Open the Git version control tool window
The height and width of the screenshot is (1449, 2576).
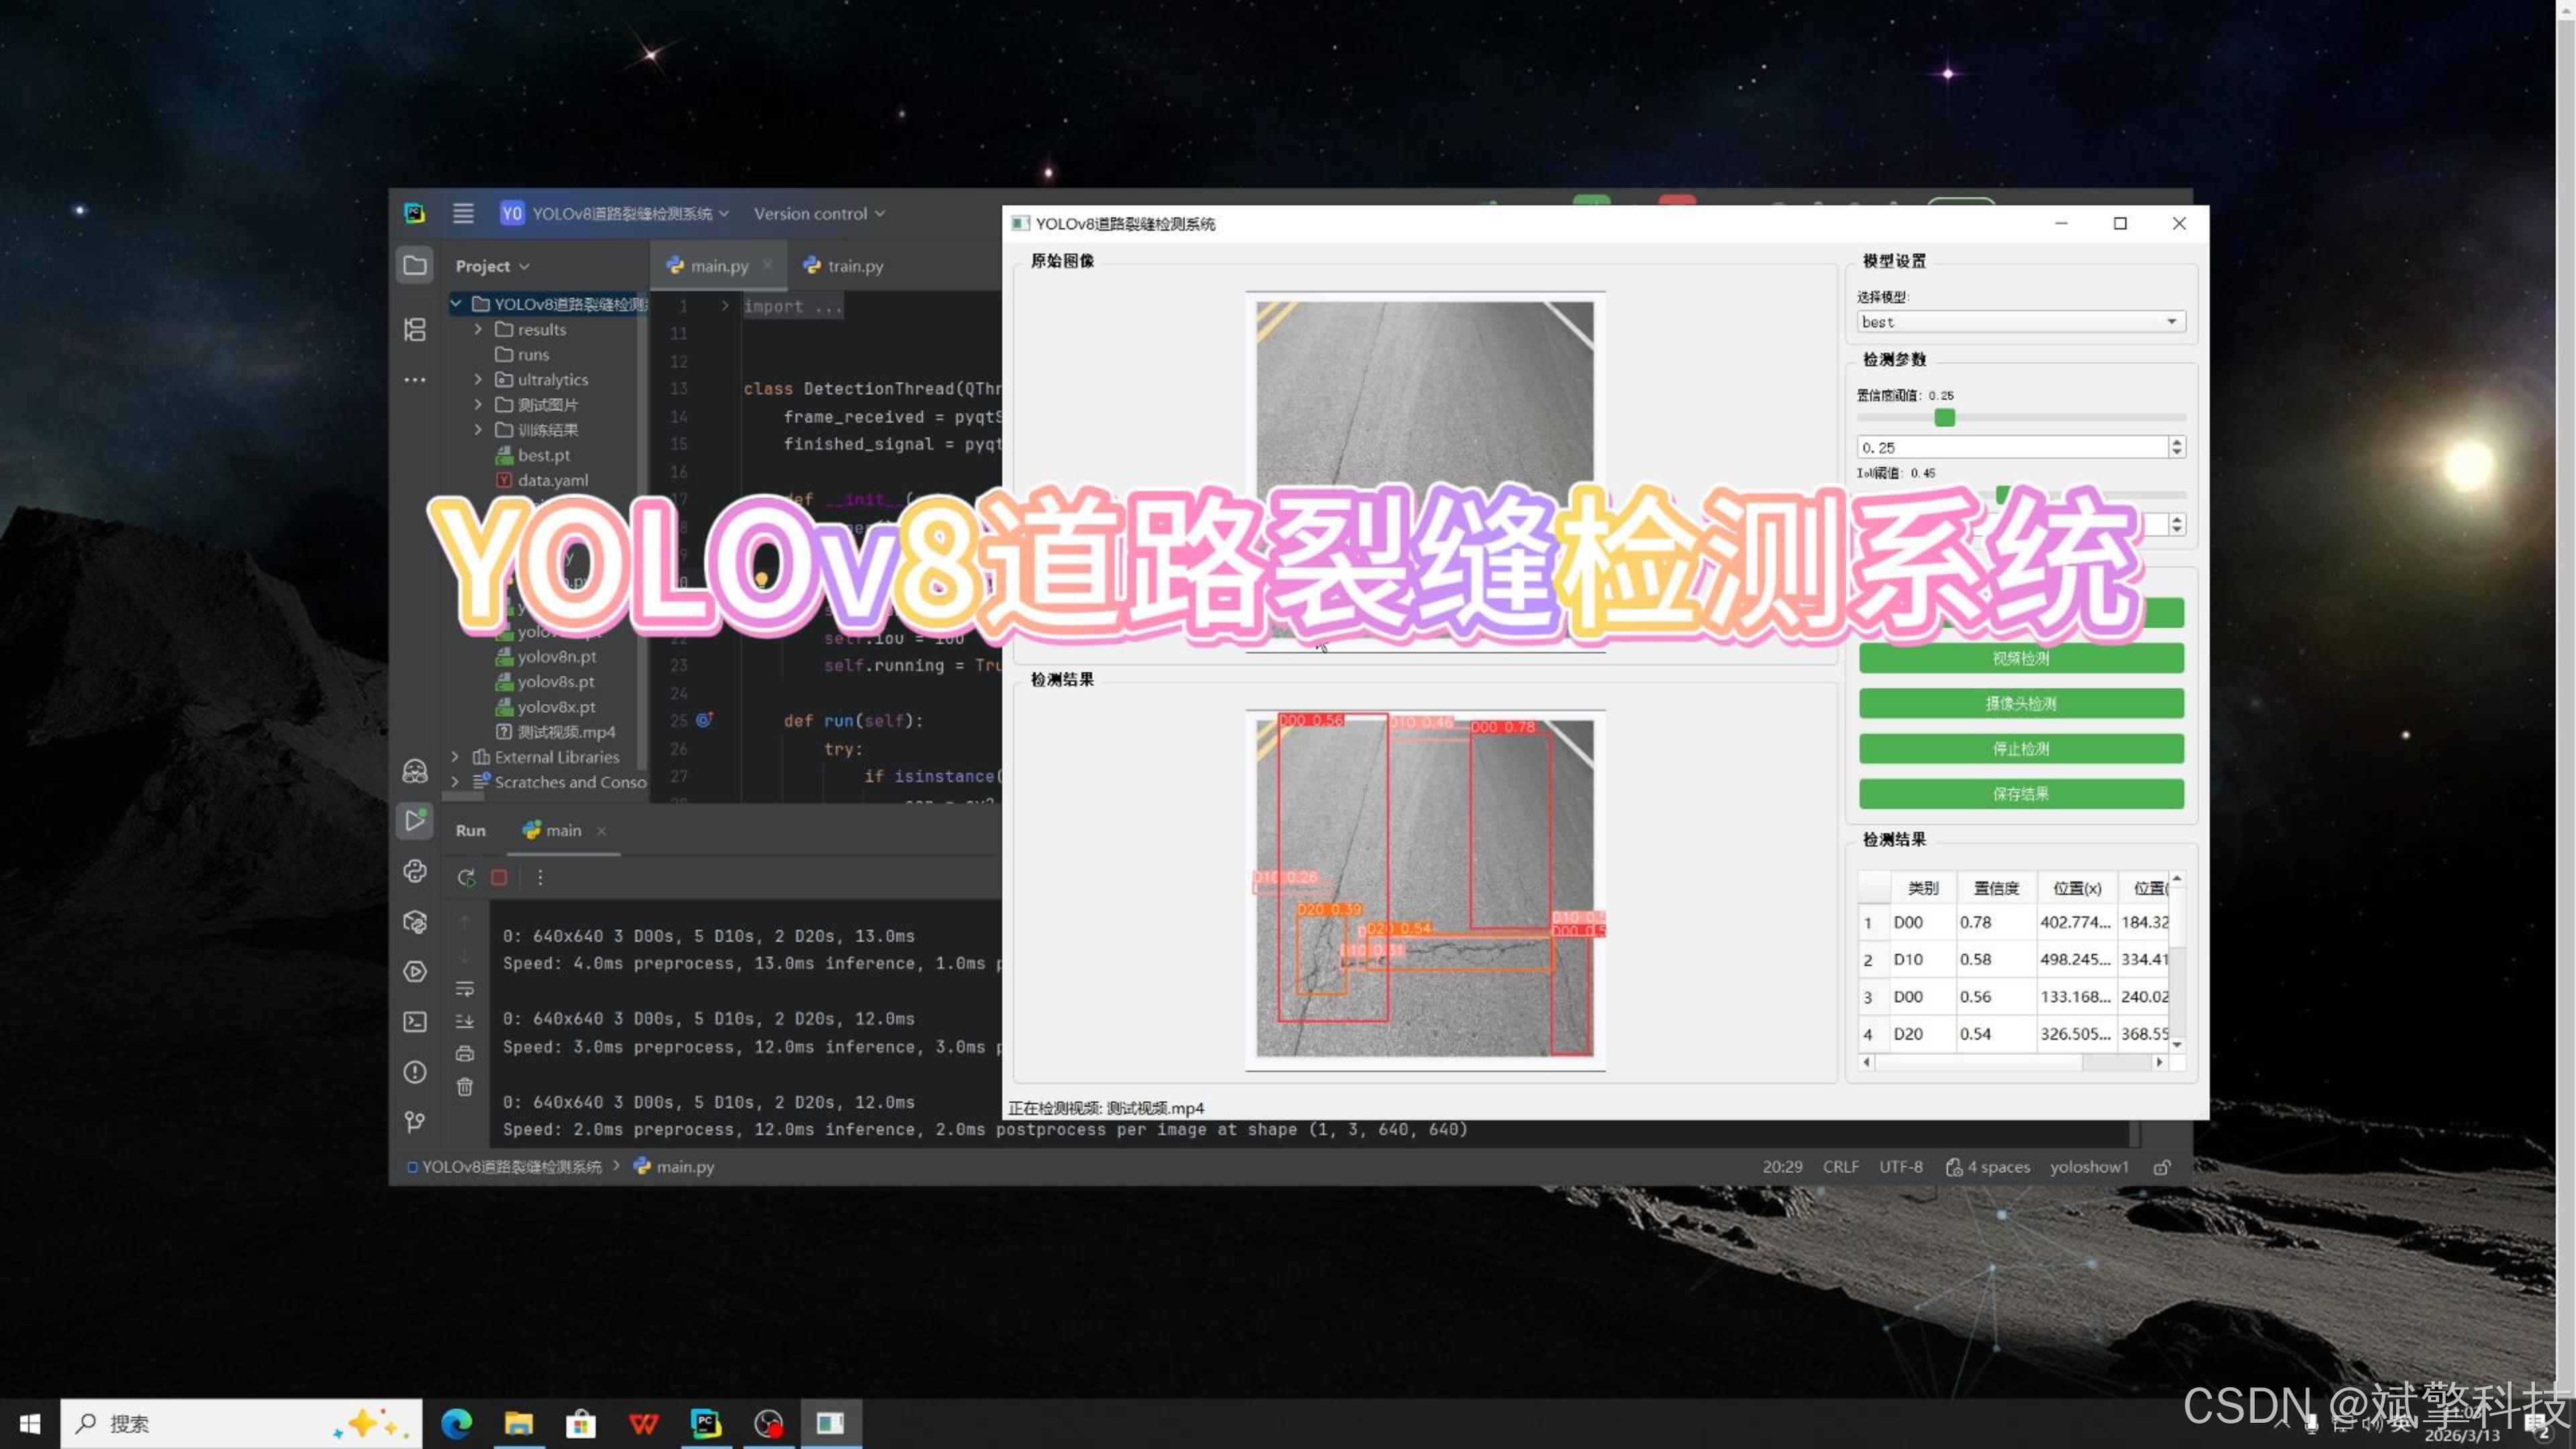tap(415, 1121)
